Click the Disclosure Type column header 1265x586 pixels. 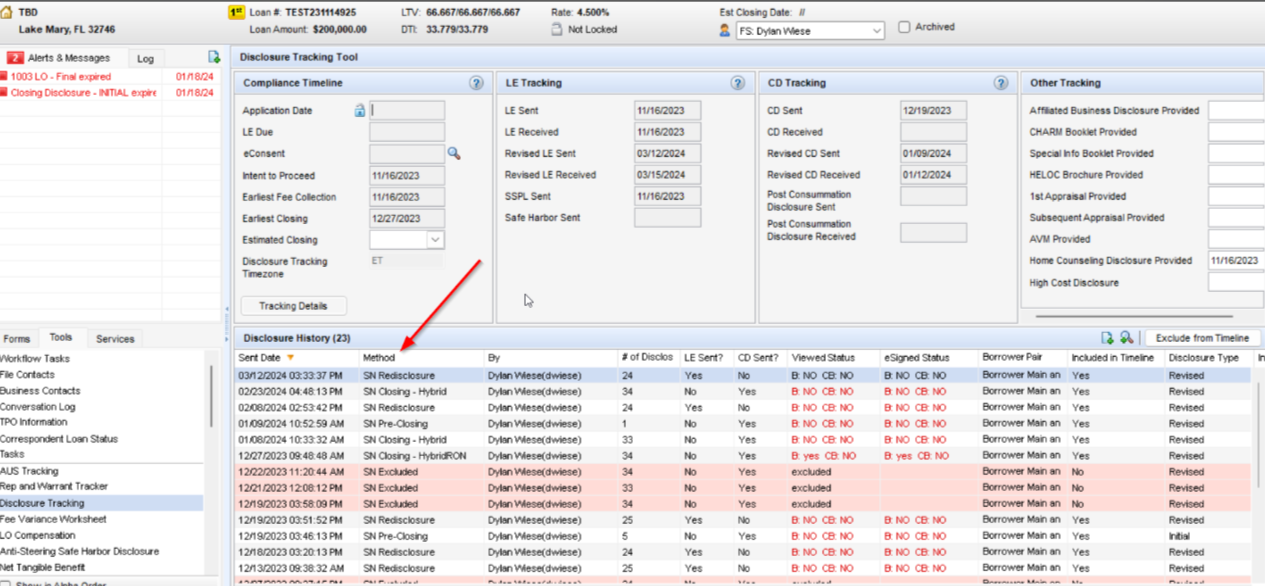point(1209,358)
